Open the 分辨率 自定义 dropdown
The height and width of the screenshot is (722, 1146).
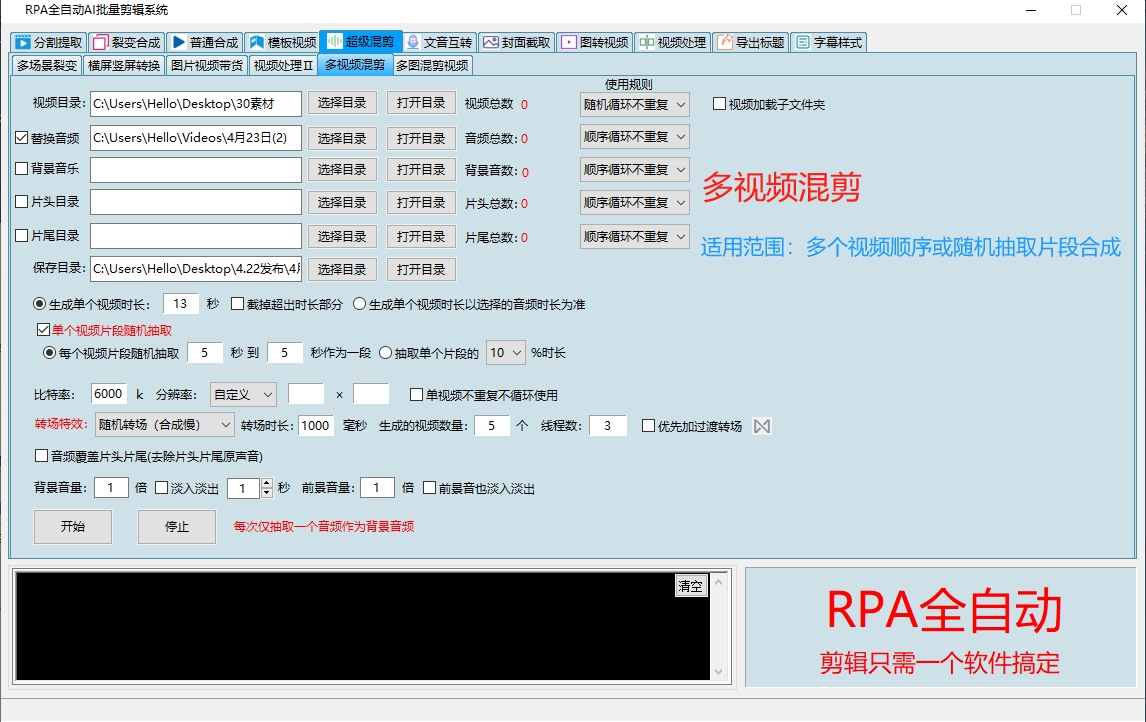[243, 394]
